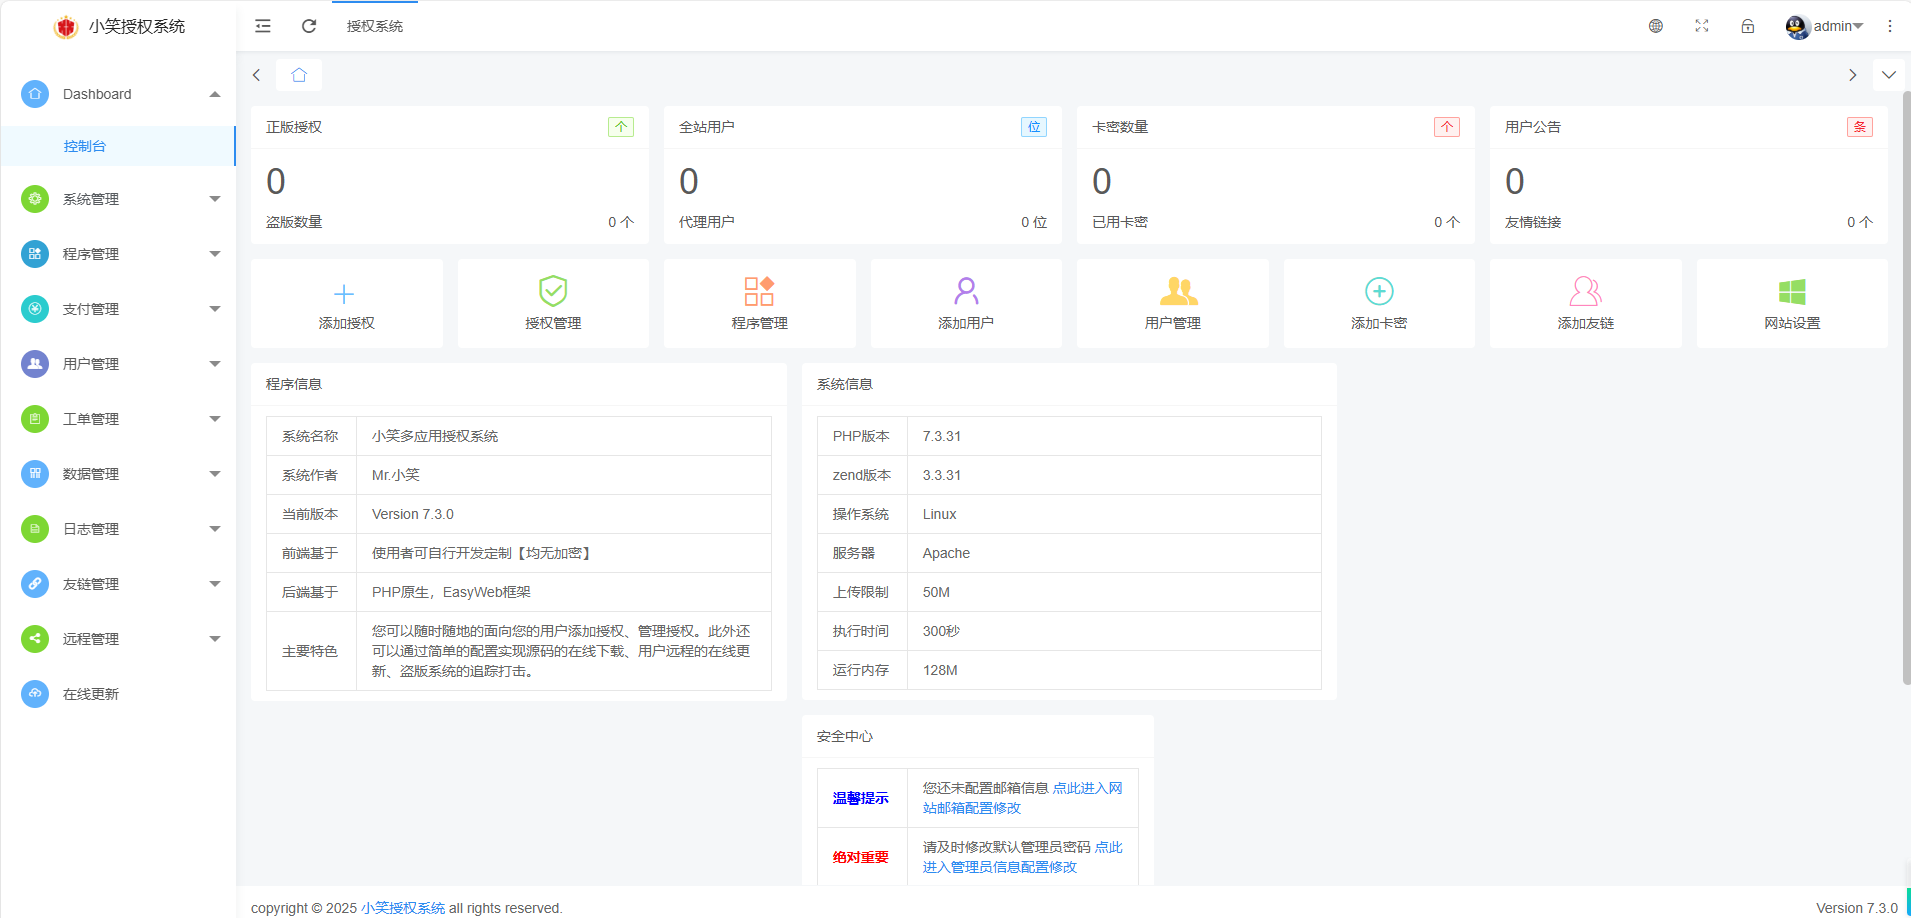1911x918 pixels.
Task: Expand the 友链管理 menu arrow
Action: pyautogui.click(x=215, y=584)
